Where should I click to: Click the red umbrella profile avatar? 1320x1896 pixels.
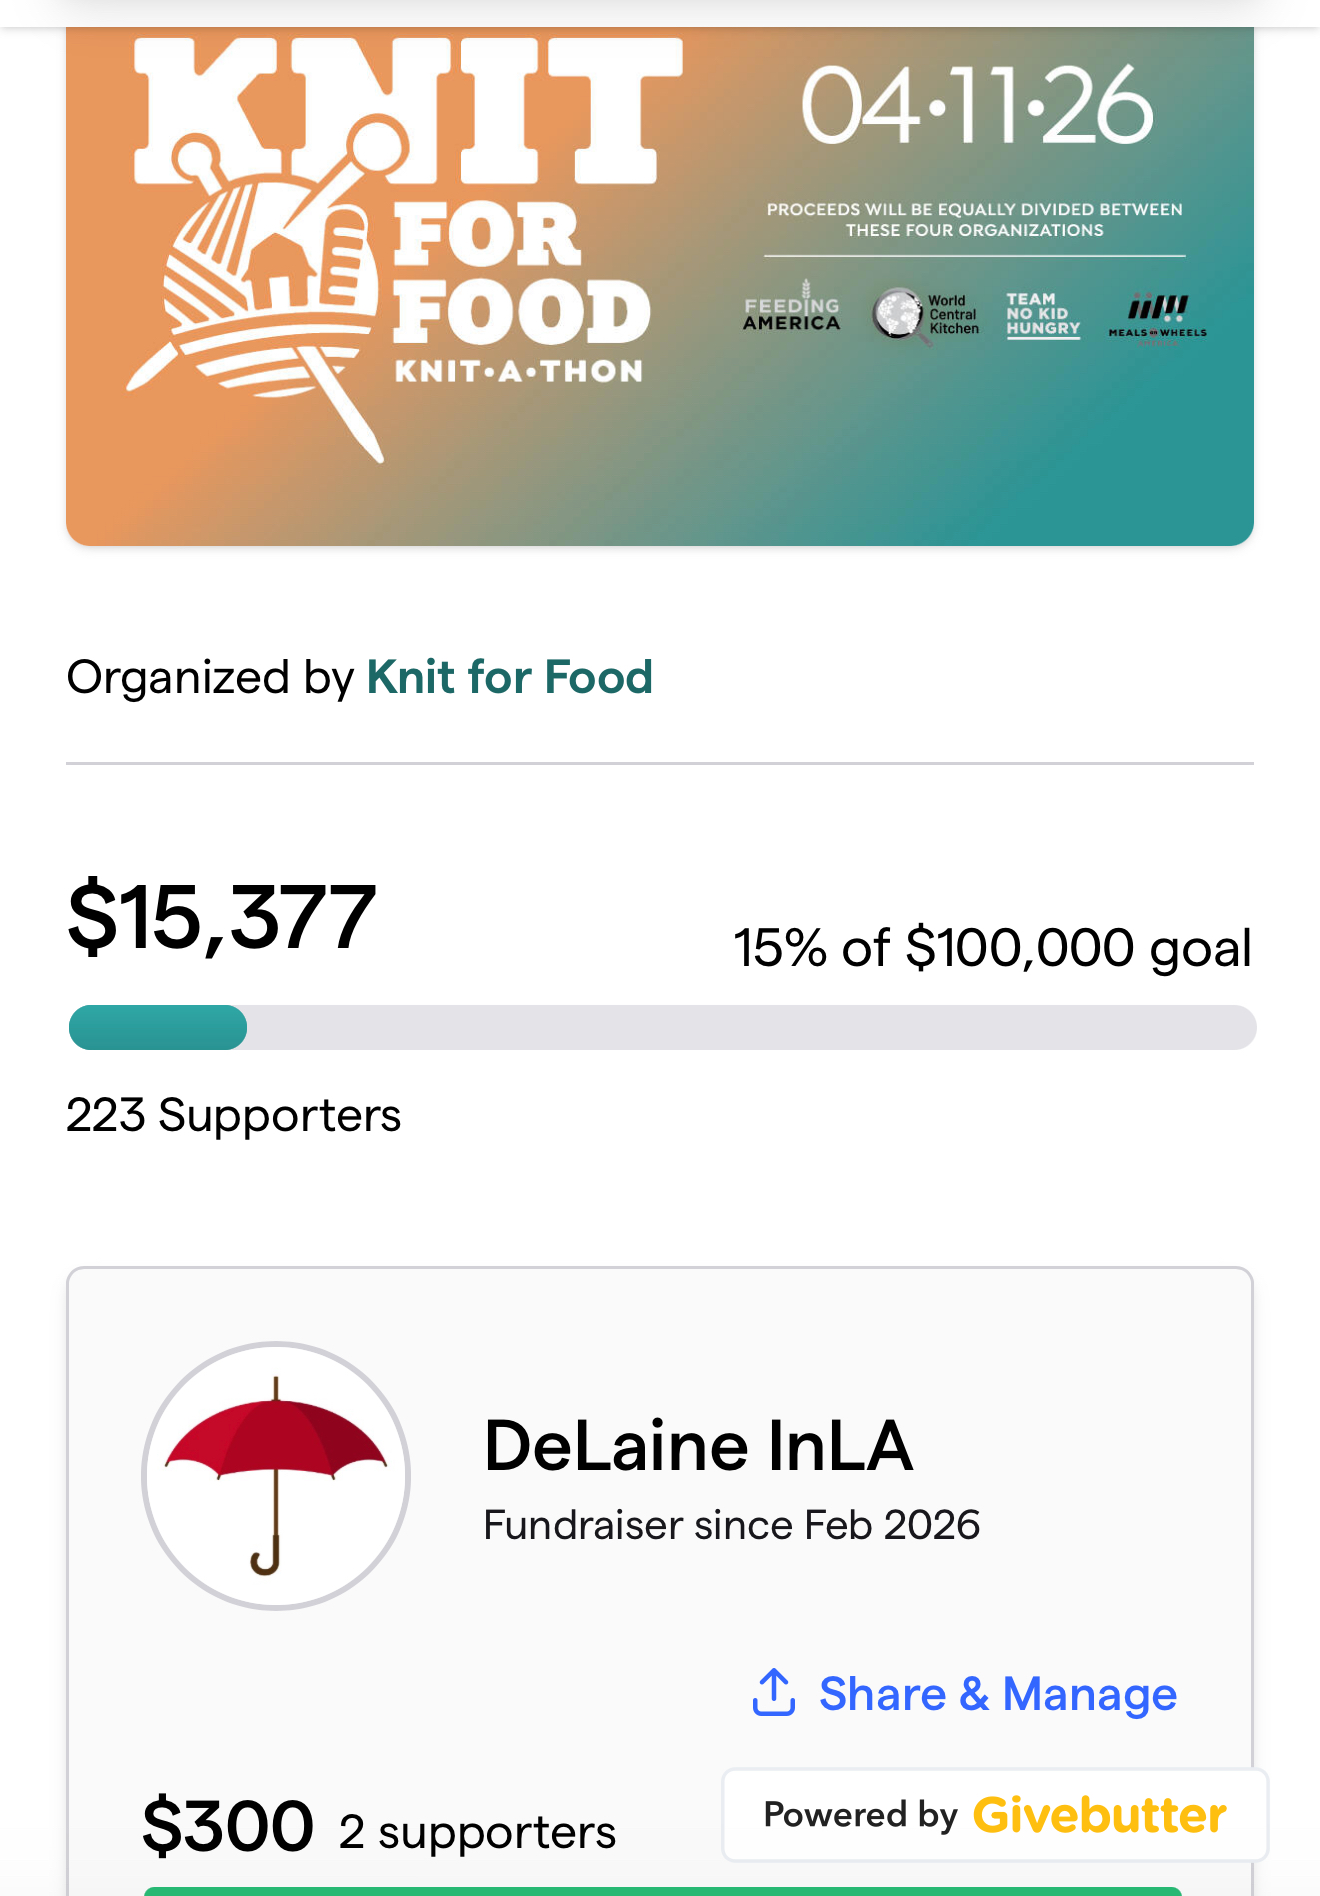coord(276,1475)
